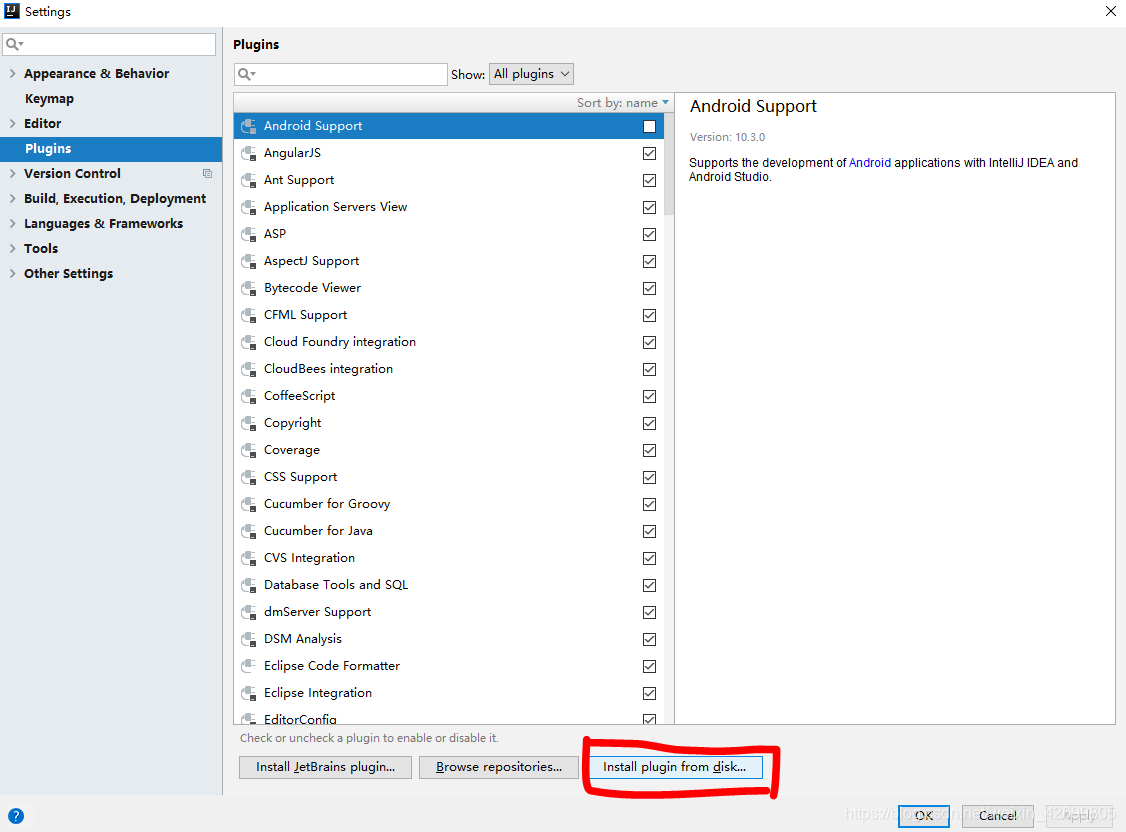Close the Settings window
Screen dimensions: 1126x832
1110,11
